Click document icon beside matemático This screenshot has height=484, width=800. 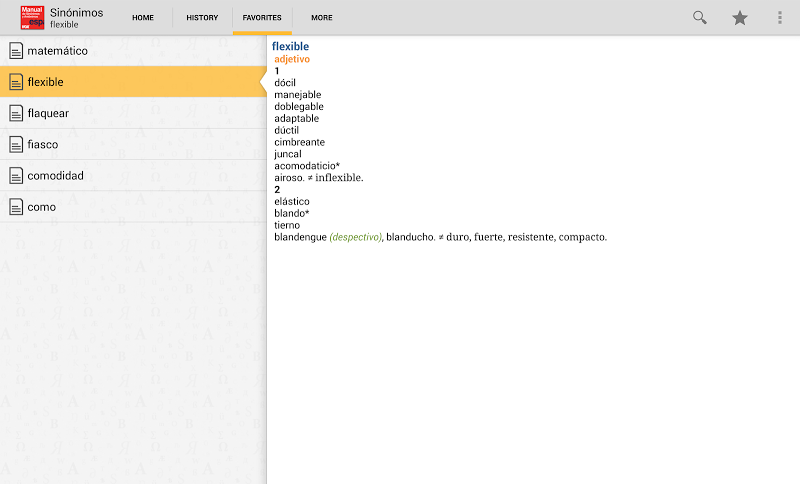tap(16, 51)
